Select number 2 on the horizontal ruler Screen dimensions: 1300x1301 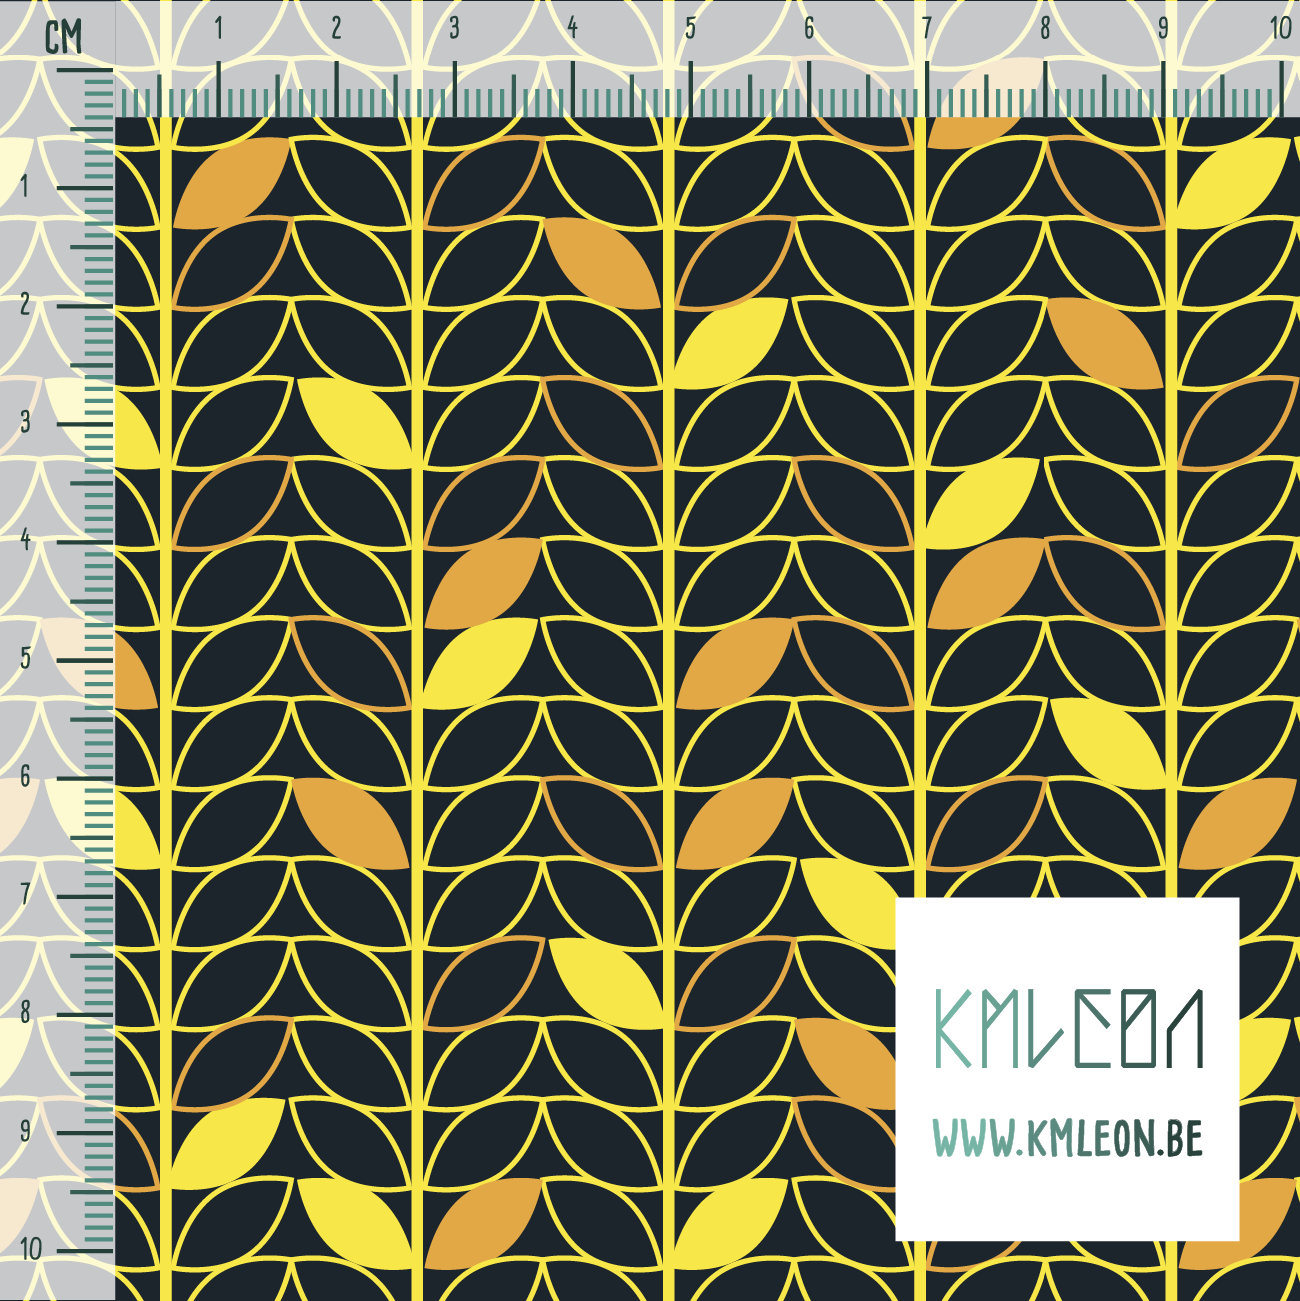click(x=336, y=29)
